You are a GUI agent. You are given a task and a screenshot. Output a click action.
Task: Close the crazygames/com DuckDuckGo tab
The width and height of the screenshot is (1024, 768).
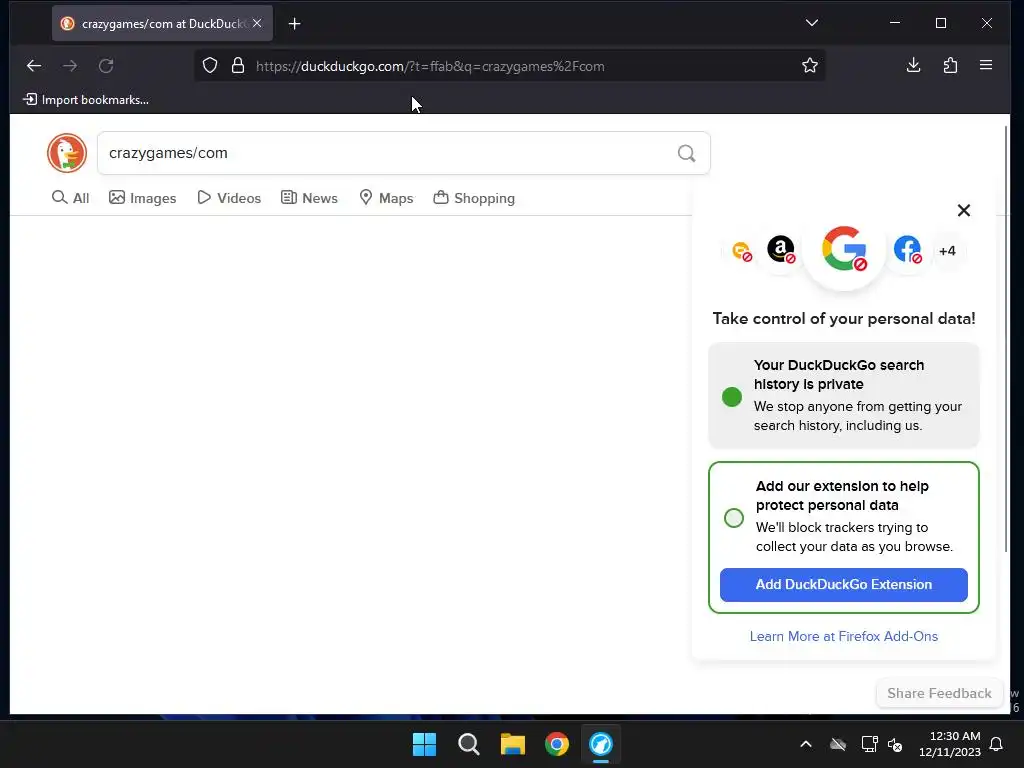257,23
